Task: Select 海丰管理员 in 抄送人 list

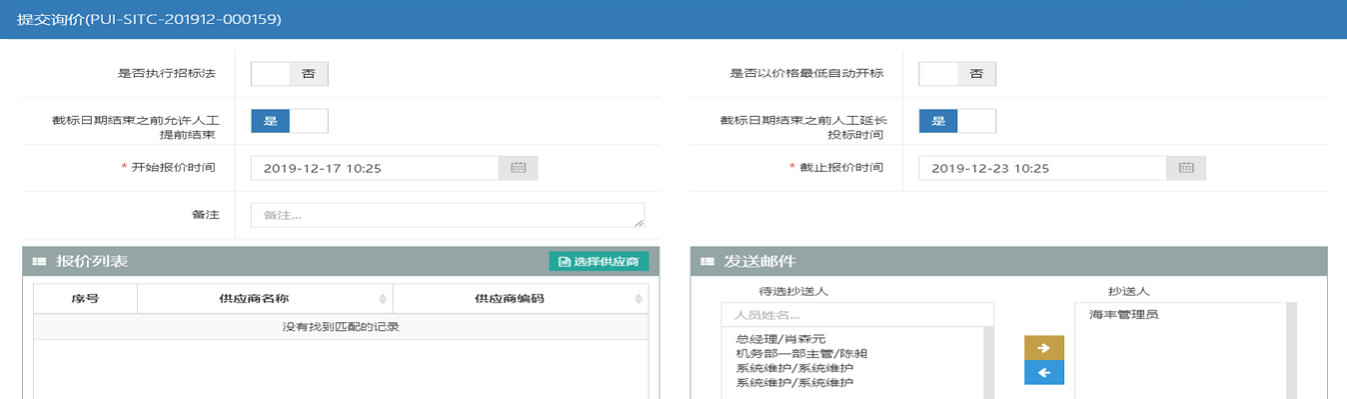Action: [x=1124, y=315]
